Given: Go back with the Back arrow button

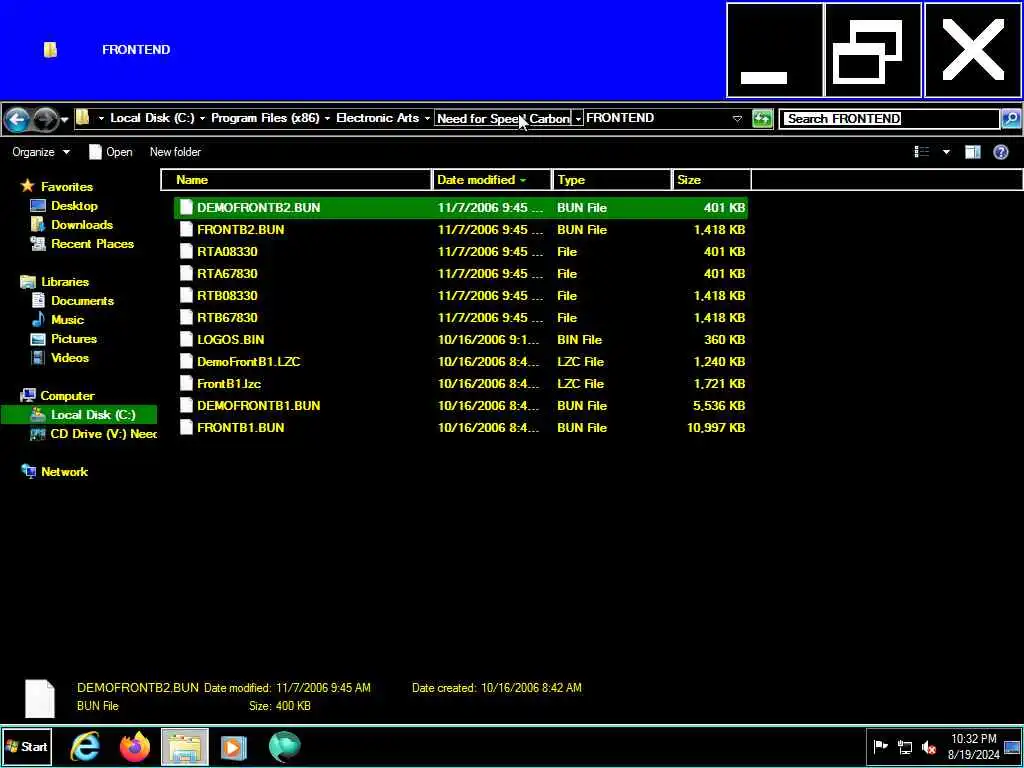Looking at the screenshot, I should tap(17, 119).
